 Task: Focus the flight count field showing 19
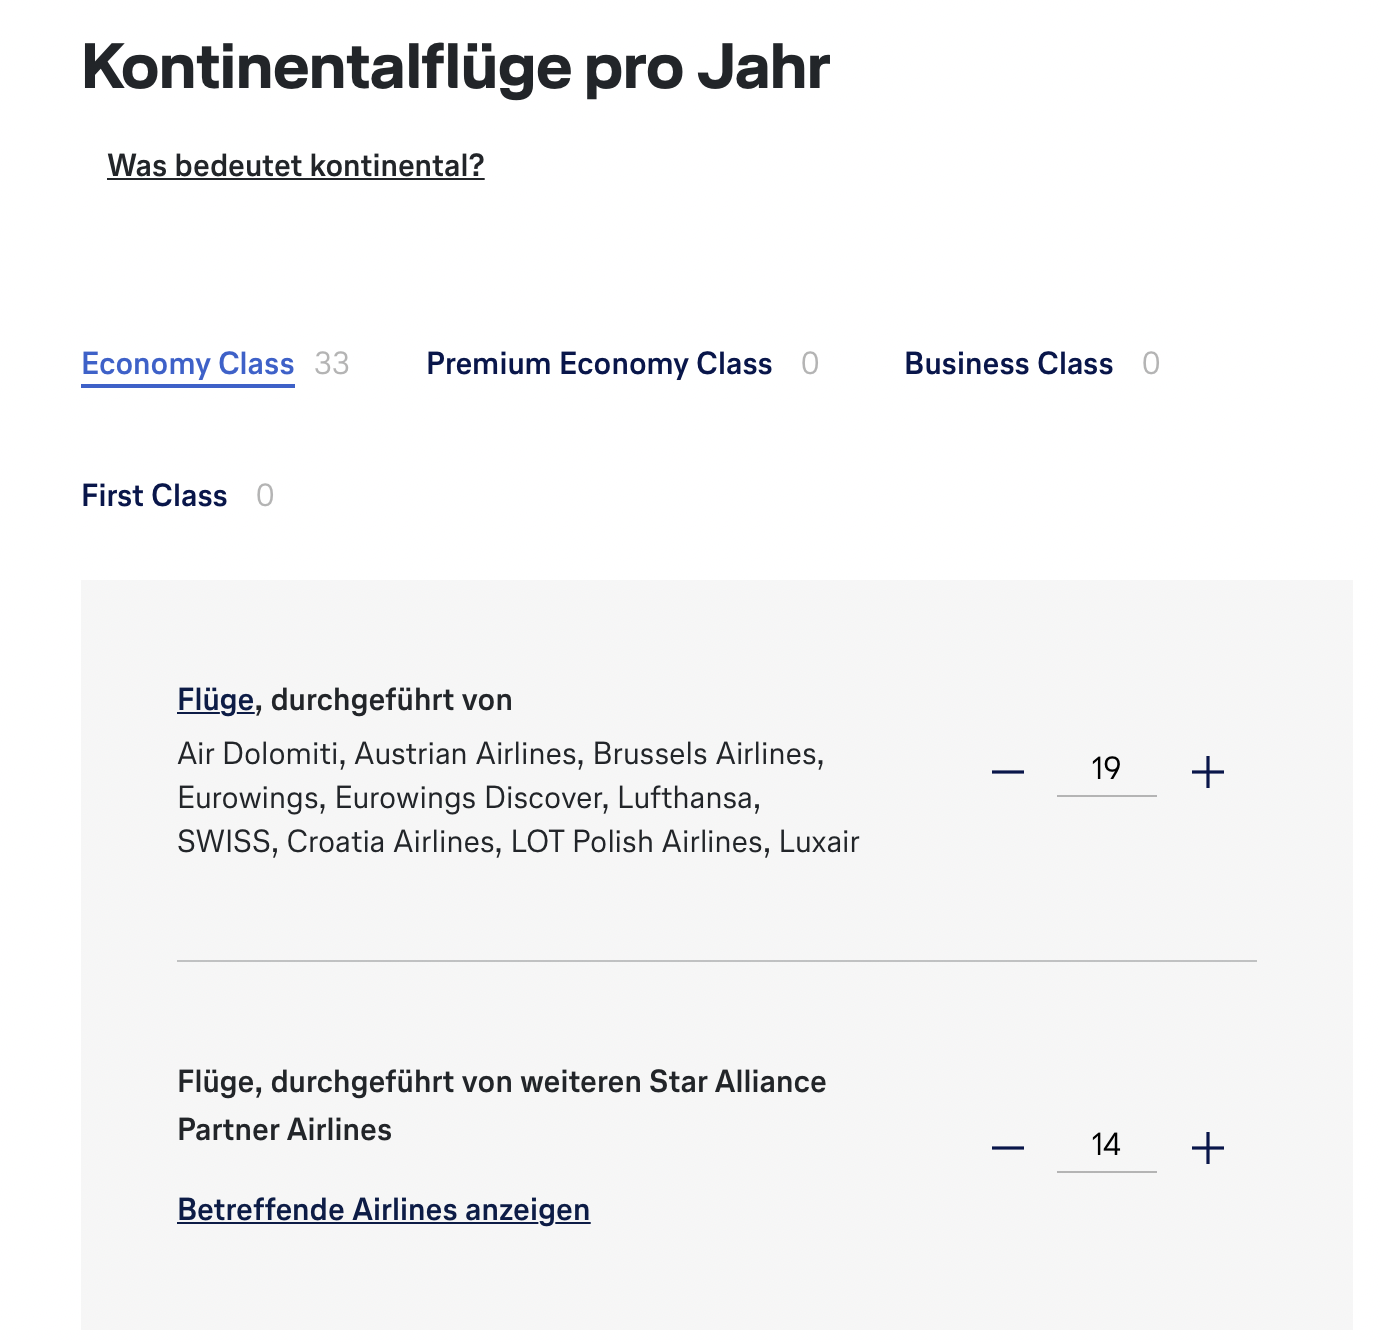pyautogui.click(x=1106, y=769)
